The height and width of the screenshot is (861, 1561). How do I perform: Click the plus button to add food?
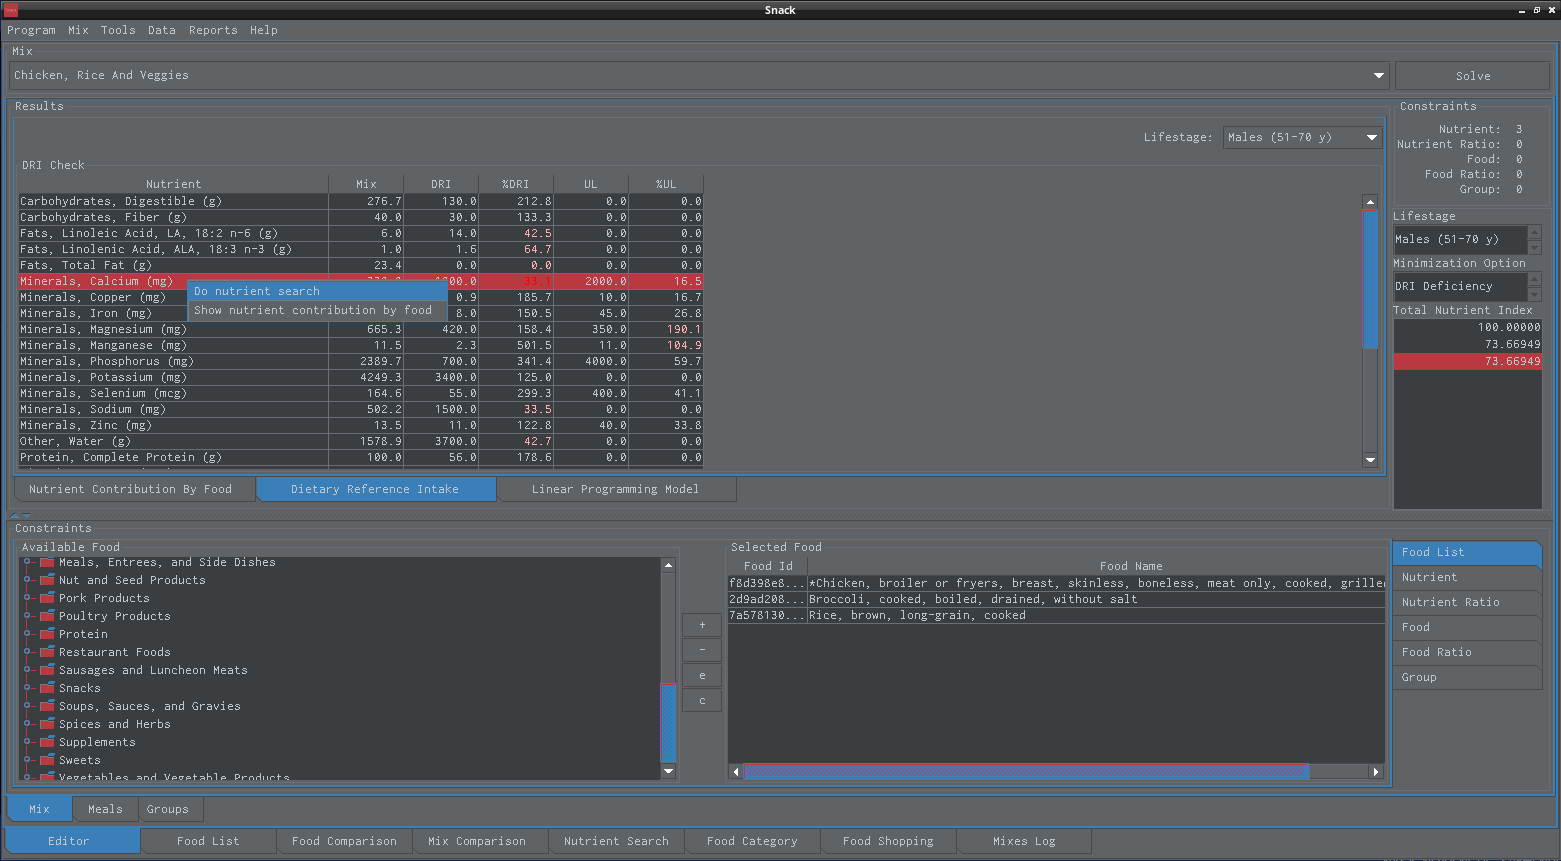click(x=702, y=625)
